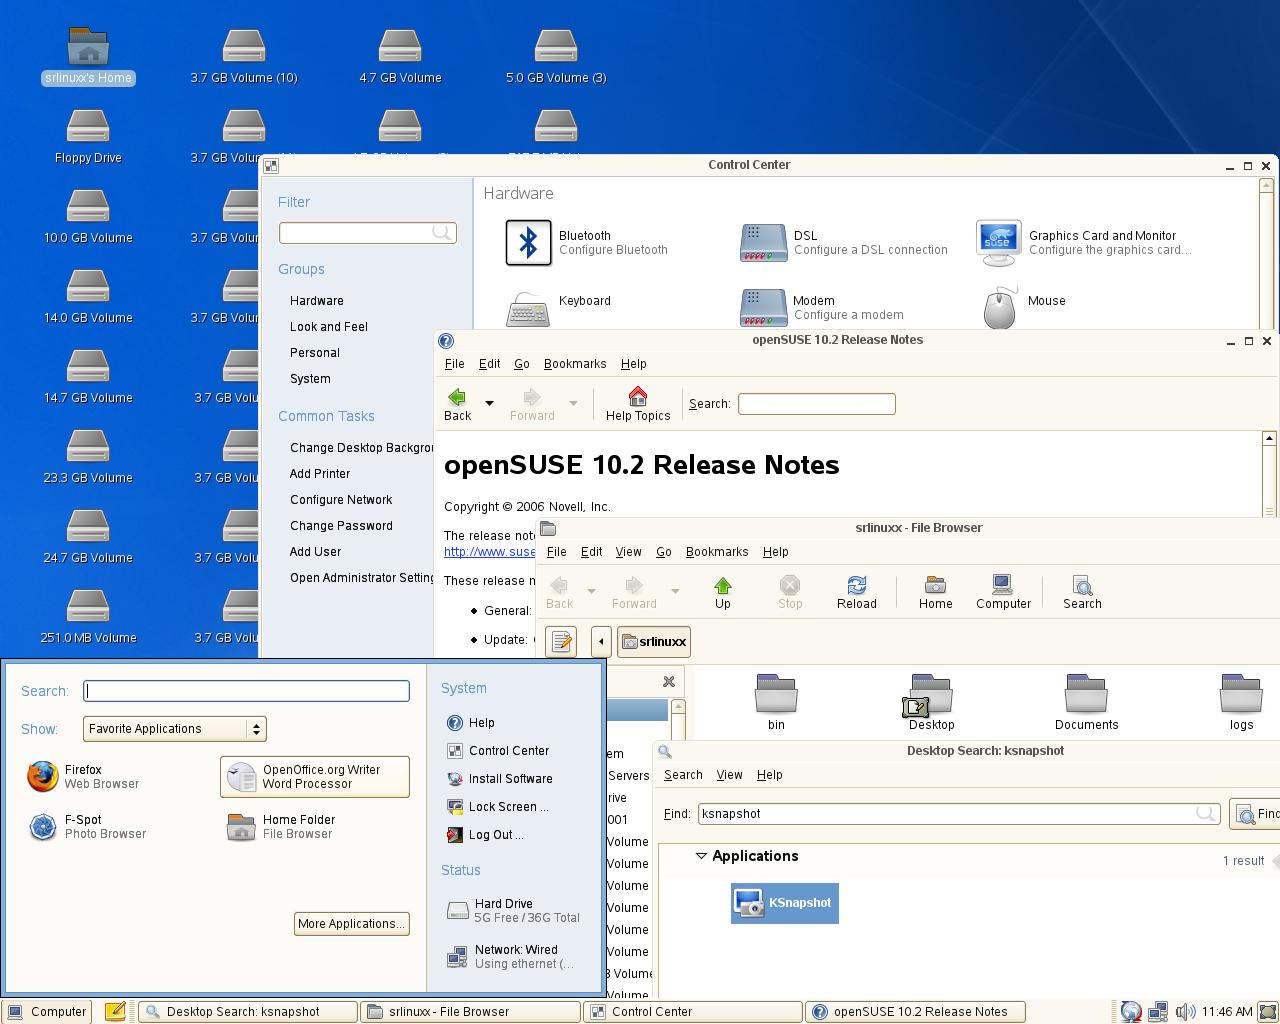Click Release Notes vertical scrollbar up arrow

[1269, 438]
